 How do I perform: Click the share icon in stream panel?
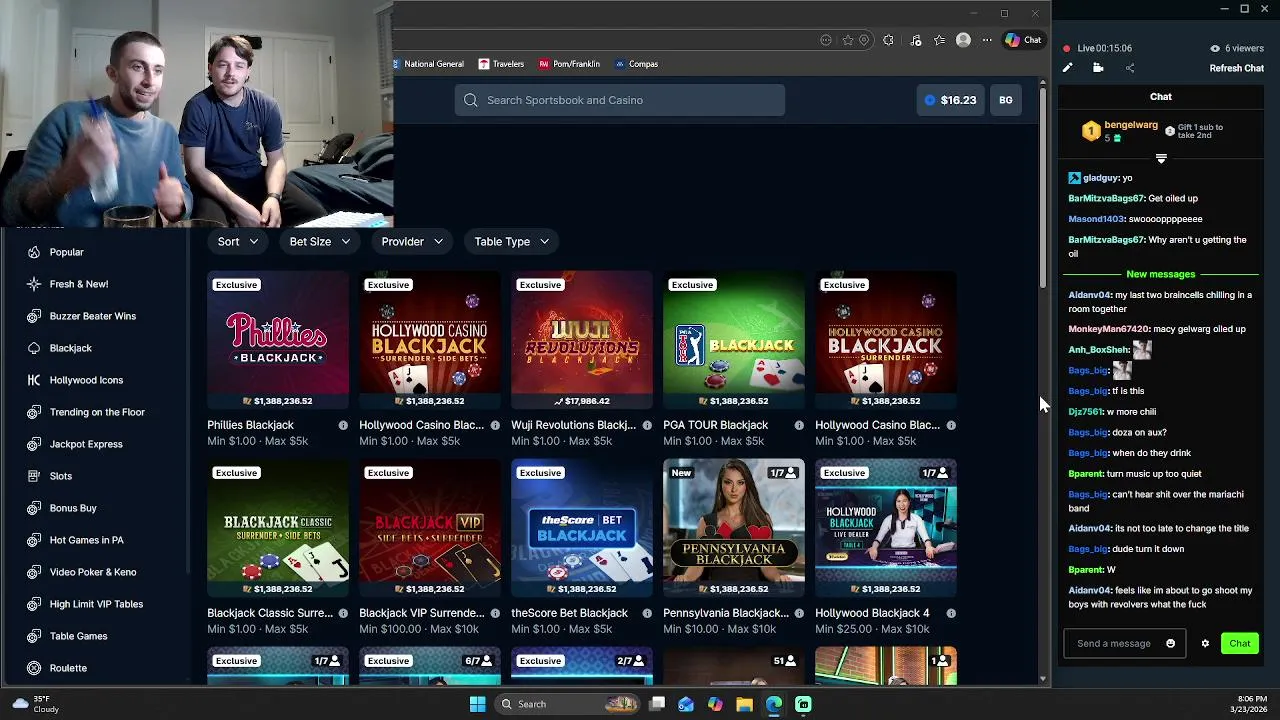1130,68
